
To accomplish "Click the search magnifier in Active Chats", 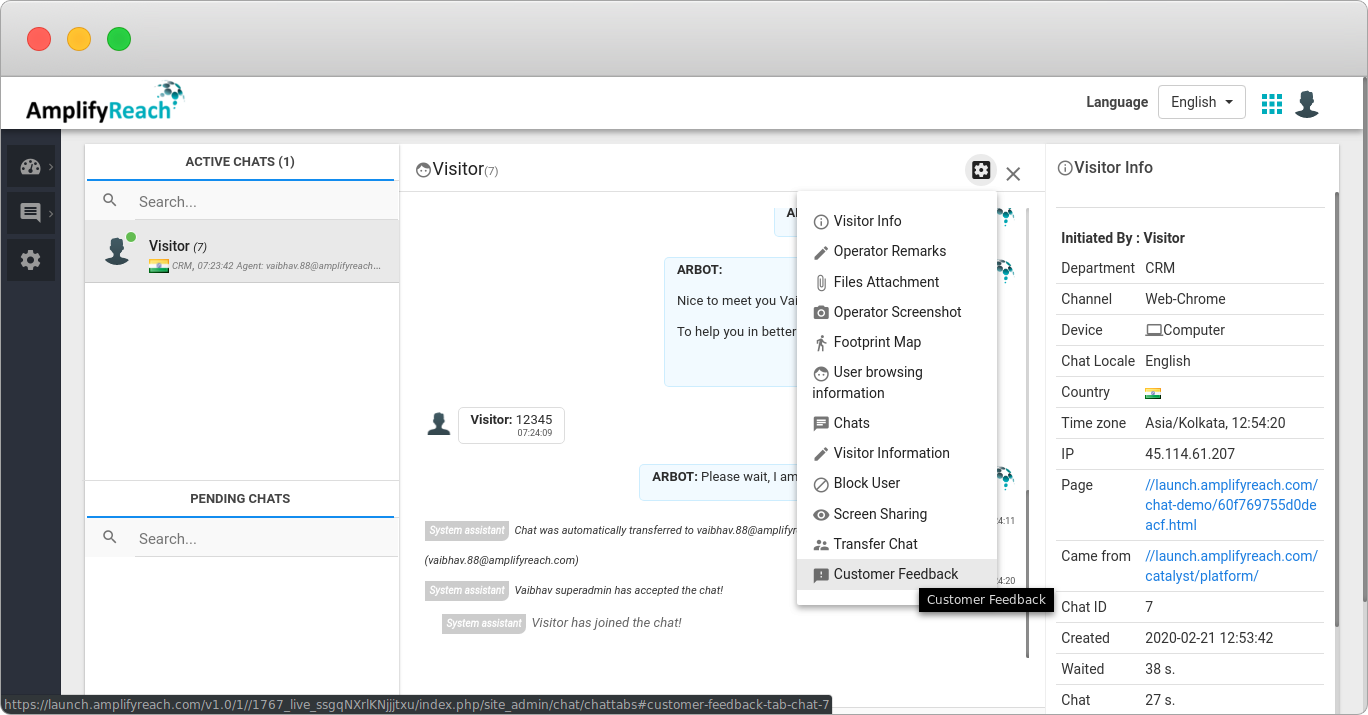I will click(x=110, y=201).
